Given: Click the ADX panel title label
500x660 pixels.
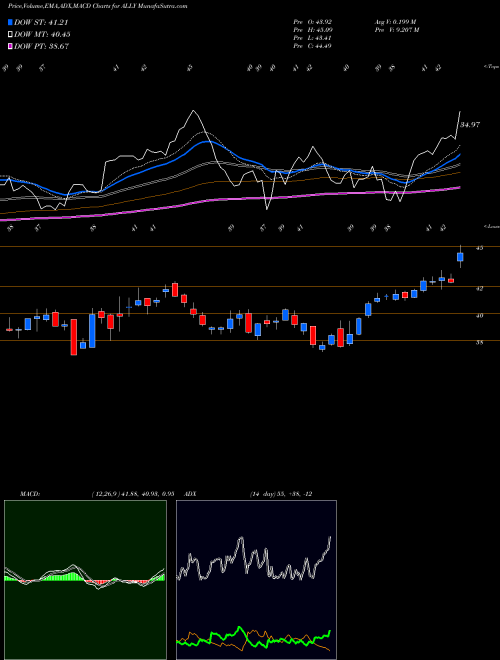Looking at the screenshot, I should (191, 494).
